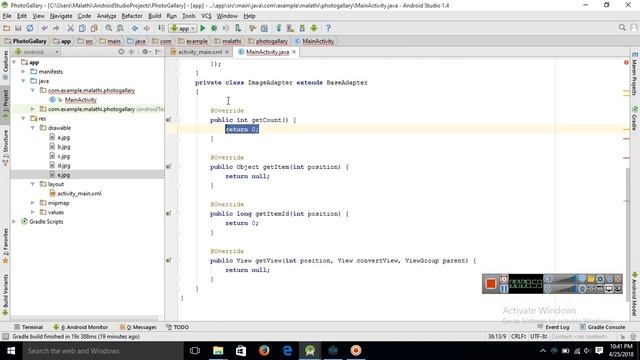Open the Messages tool window

click(138, 327)
